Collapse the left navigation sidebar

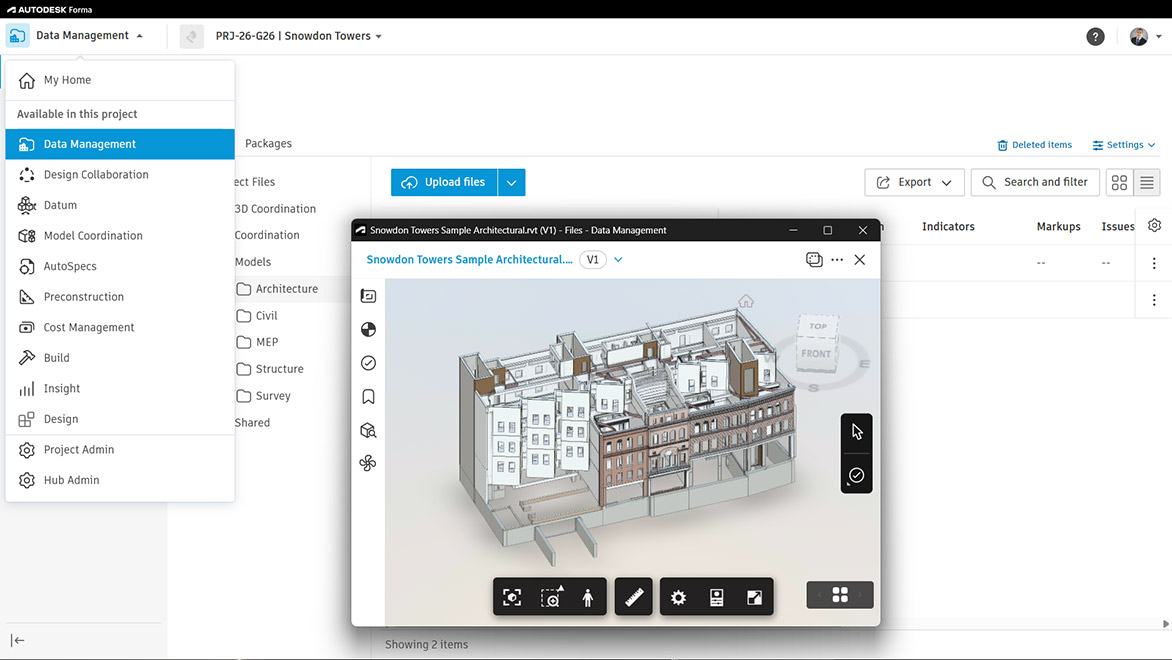coord(18,641)
